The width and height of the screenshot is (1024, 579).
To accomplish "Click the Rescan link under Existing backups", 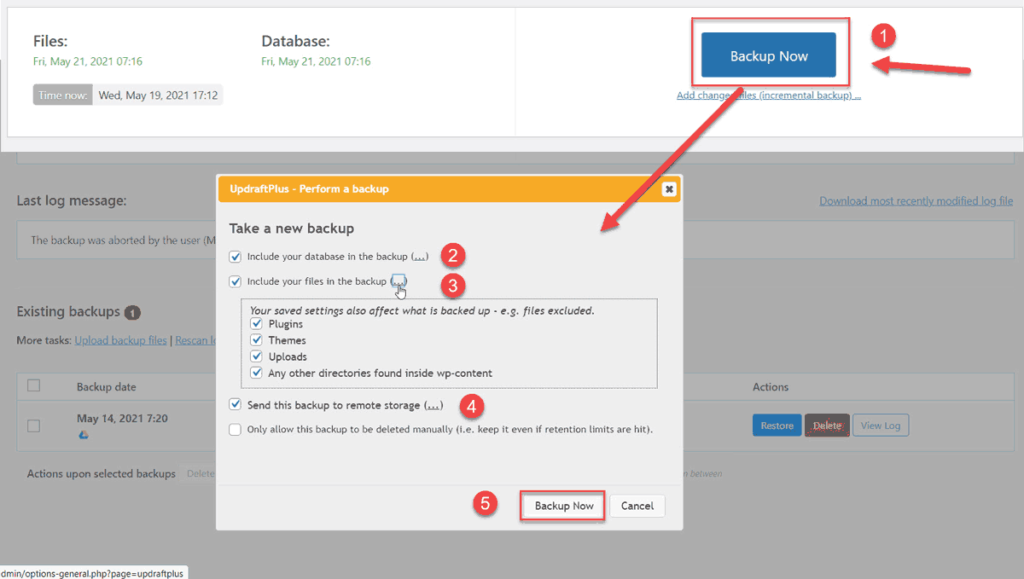I will 195,340.
